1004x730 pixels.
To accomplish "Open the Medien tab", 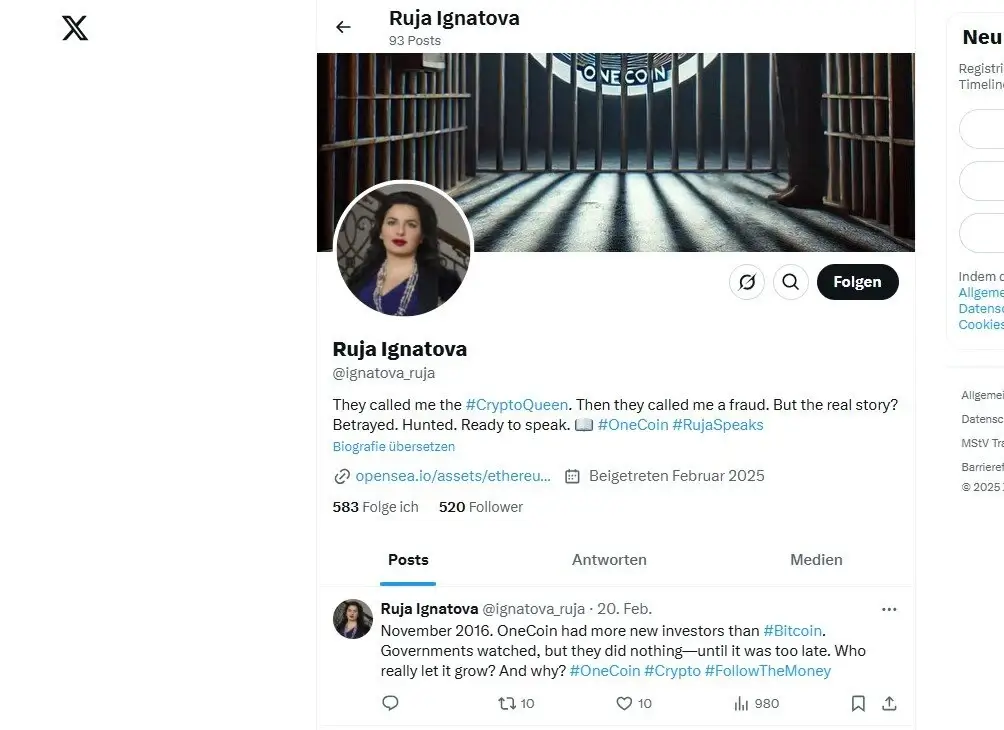I will click(816, 560).
